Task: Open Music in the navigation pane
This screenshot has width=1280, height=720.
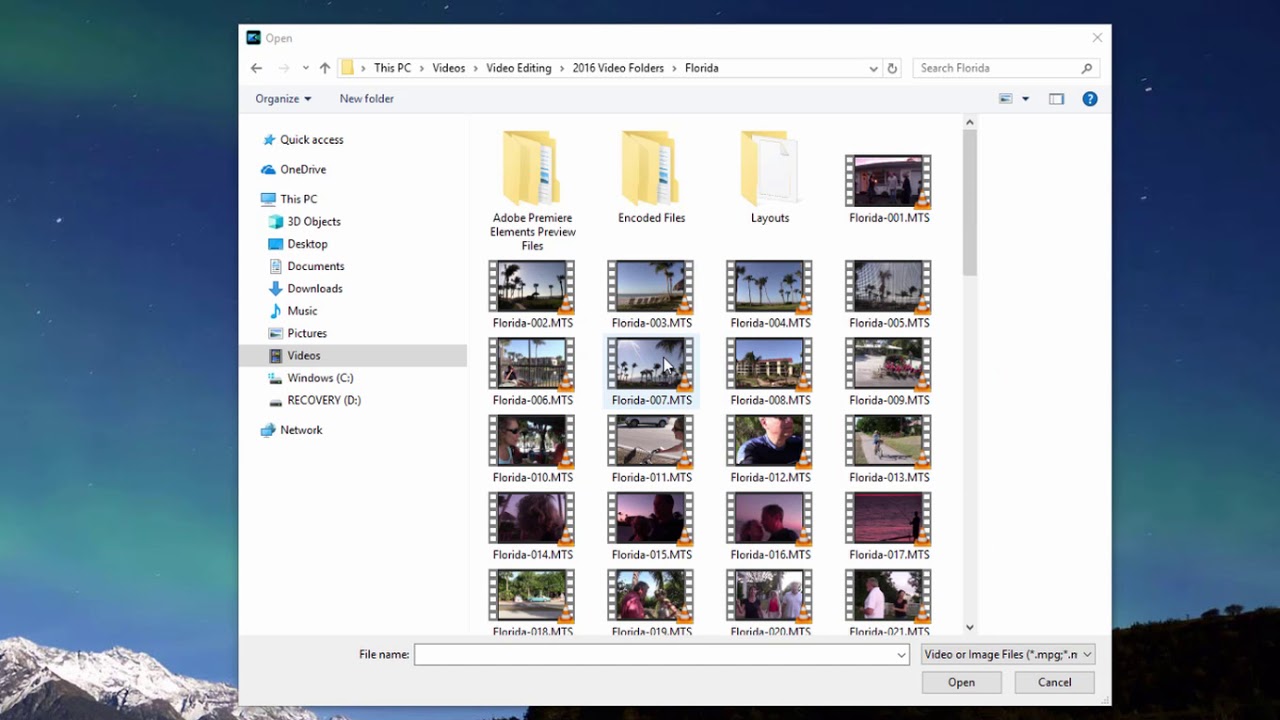Action: coord(293,311)
